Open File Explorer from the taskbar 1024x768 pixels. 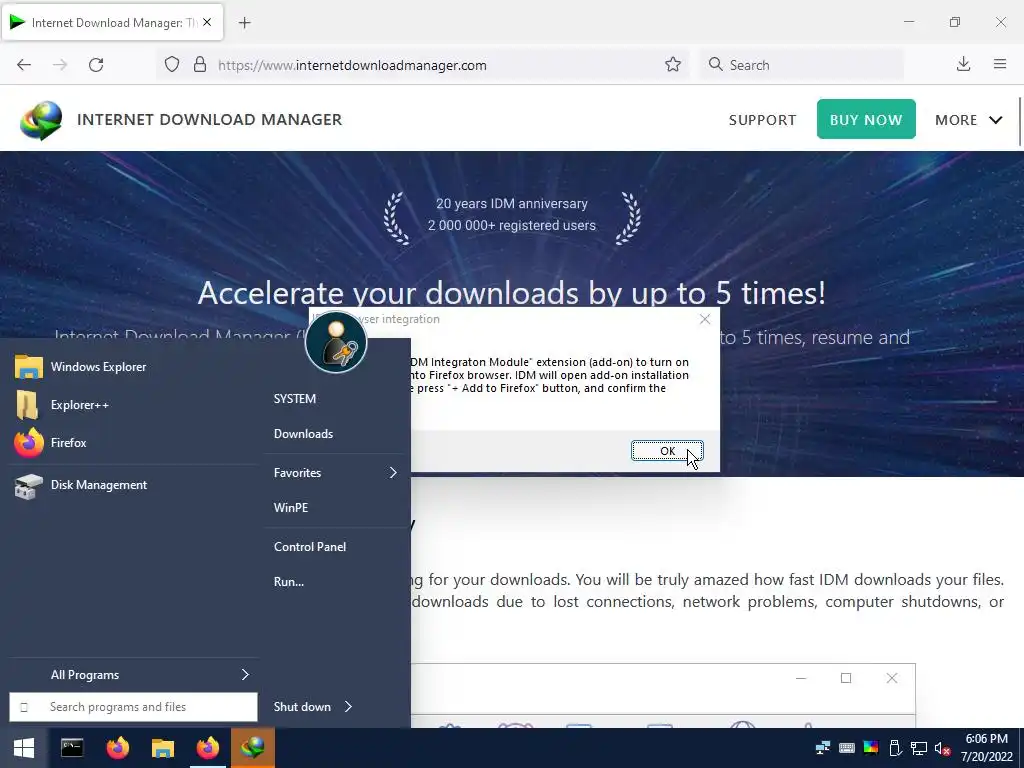163,748
